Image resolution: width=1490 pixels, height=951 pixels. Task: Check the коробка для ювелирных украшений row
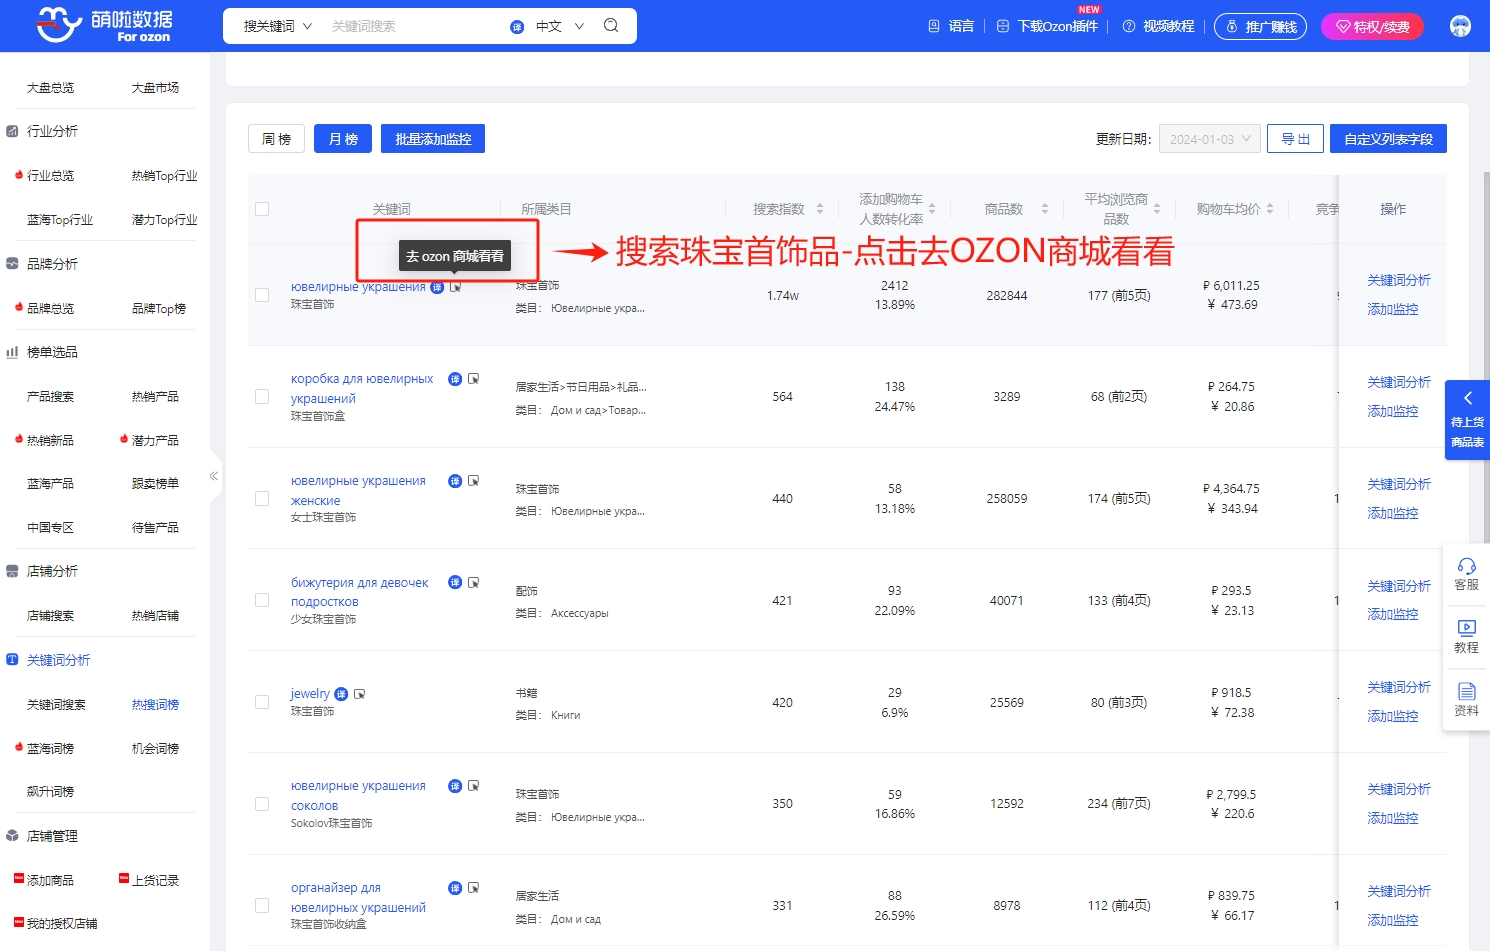(x=262, y=397)
